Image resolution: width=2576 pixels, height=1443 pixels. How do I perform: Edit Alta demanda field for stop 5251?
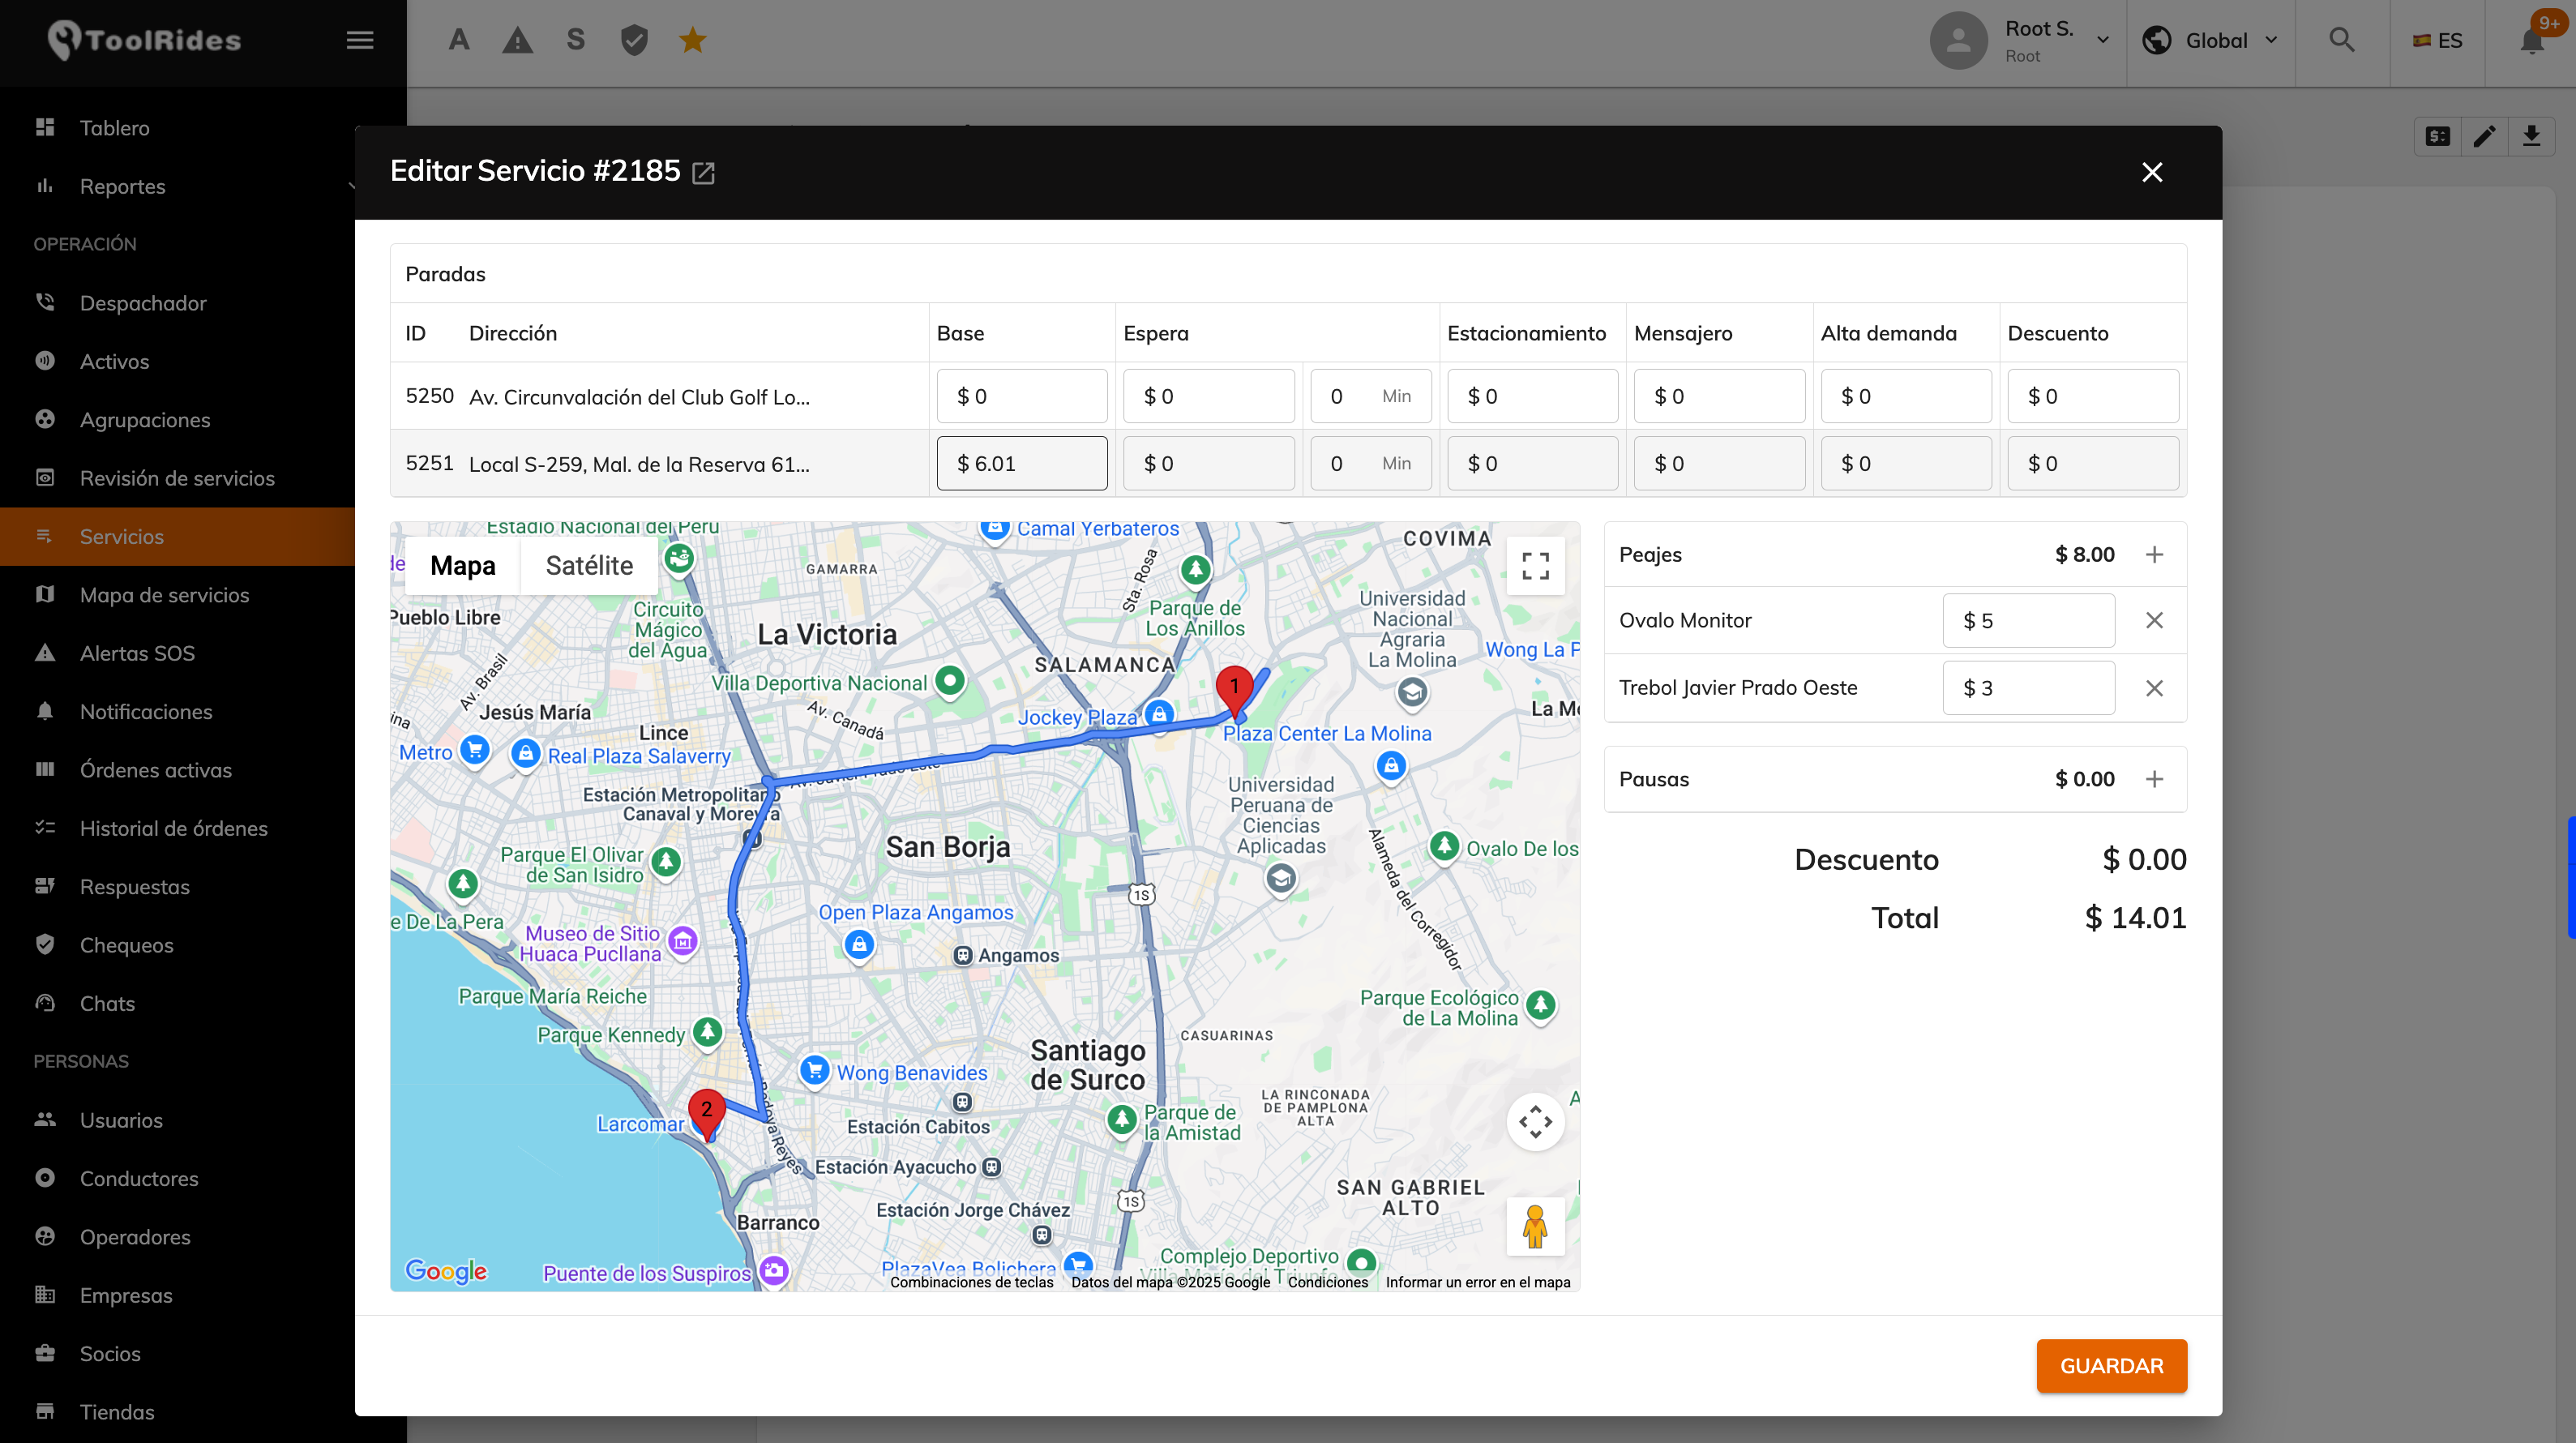1906,463
